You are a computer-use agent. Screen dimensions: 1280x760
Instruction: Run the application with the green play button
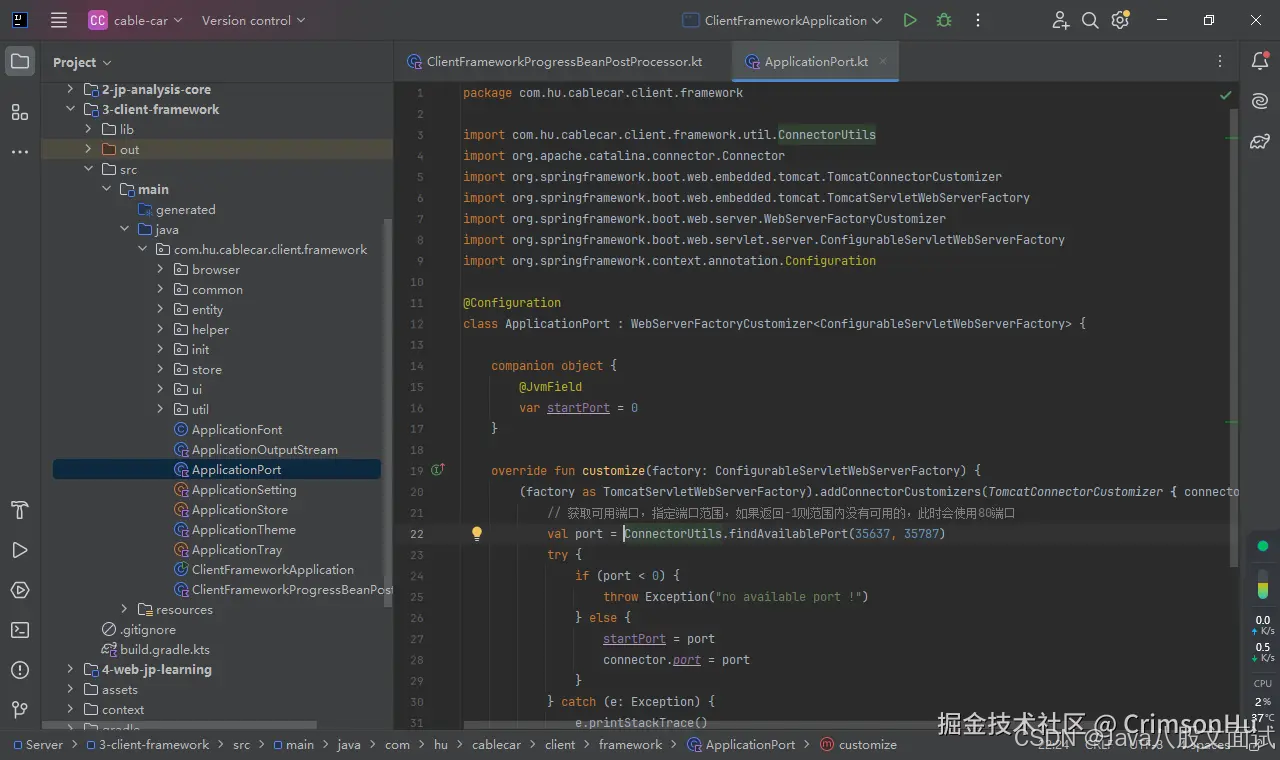(909, 20)
